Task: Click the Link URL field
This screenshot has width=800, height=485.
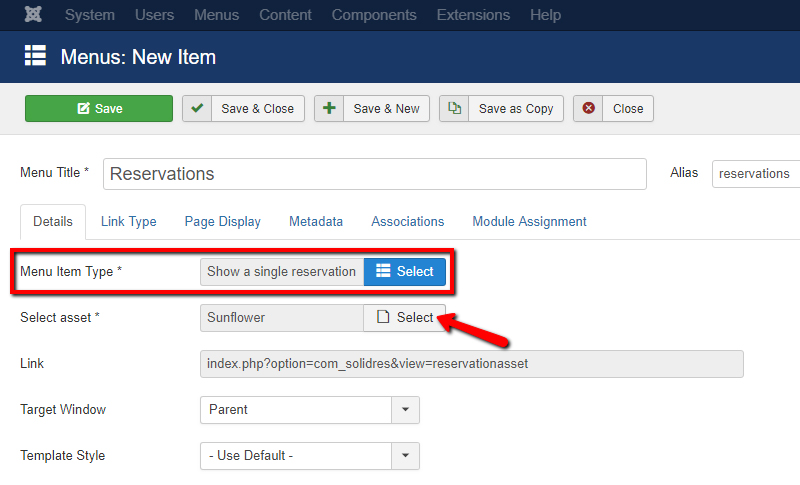Action: (471, 364)
